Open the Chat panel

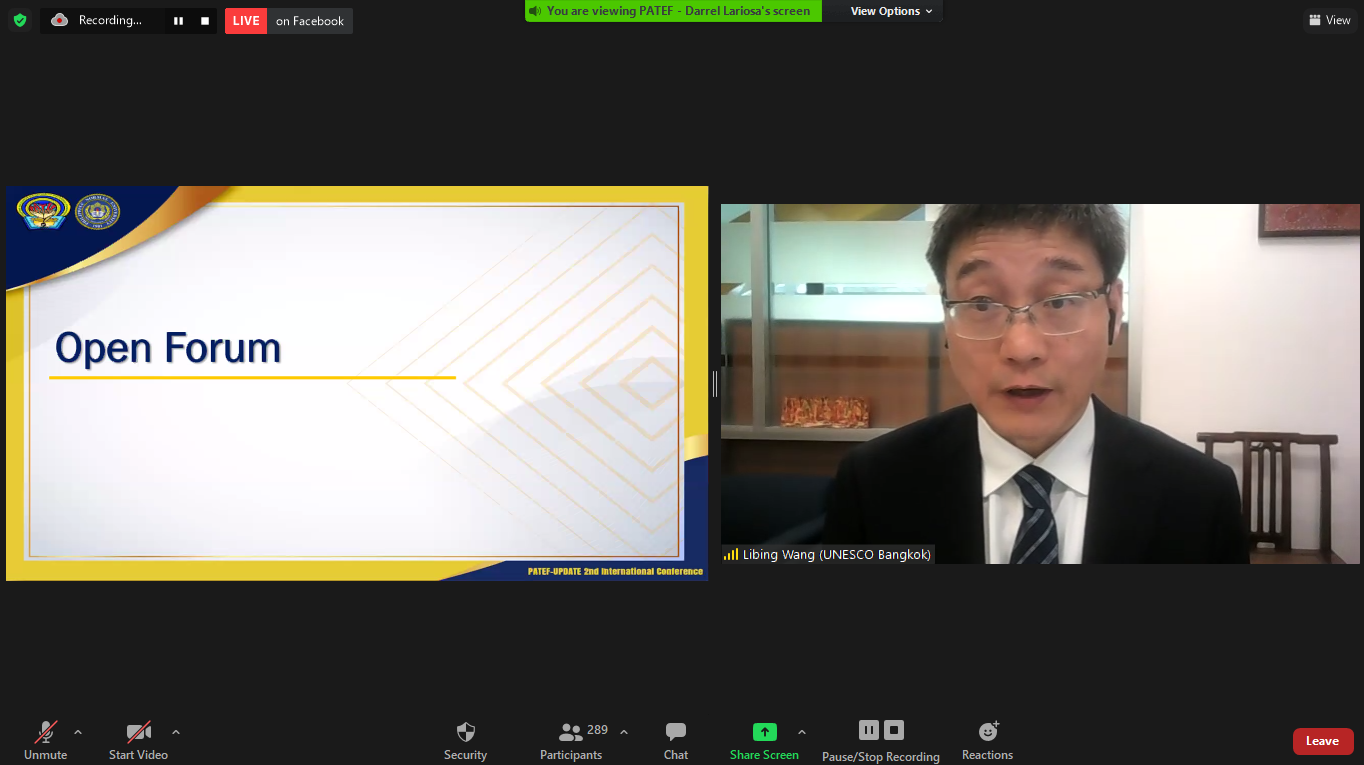click(676, 739)
